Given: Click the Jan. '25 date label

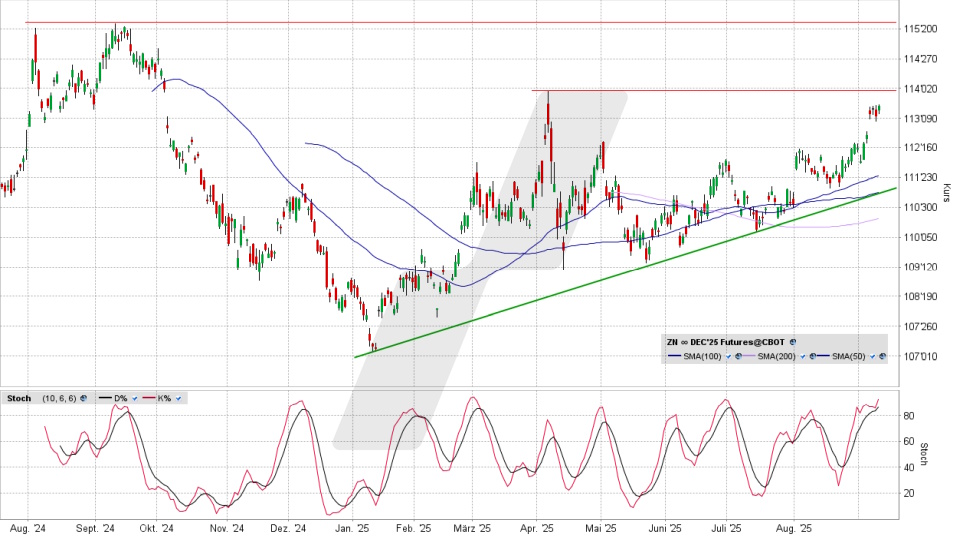Looking at the screenshot, I should click(352, 529).
